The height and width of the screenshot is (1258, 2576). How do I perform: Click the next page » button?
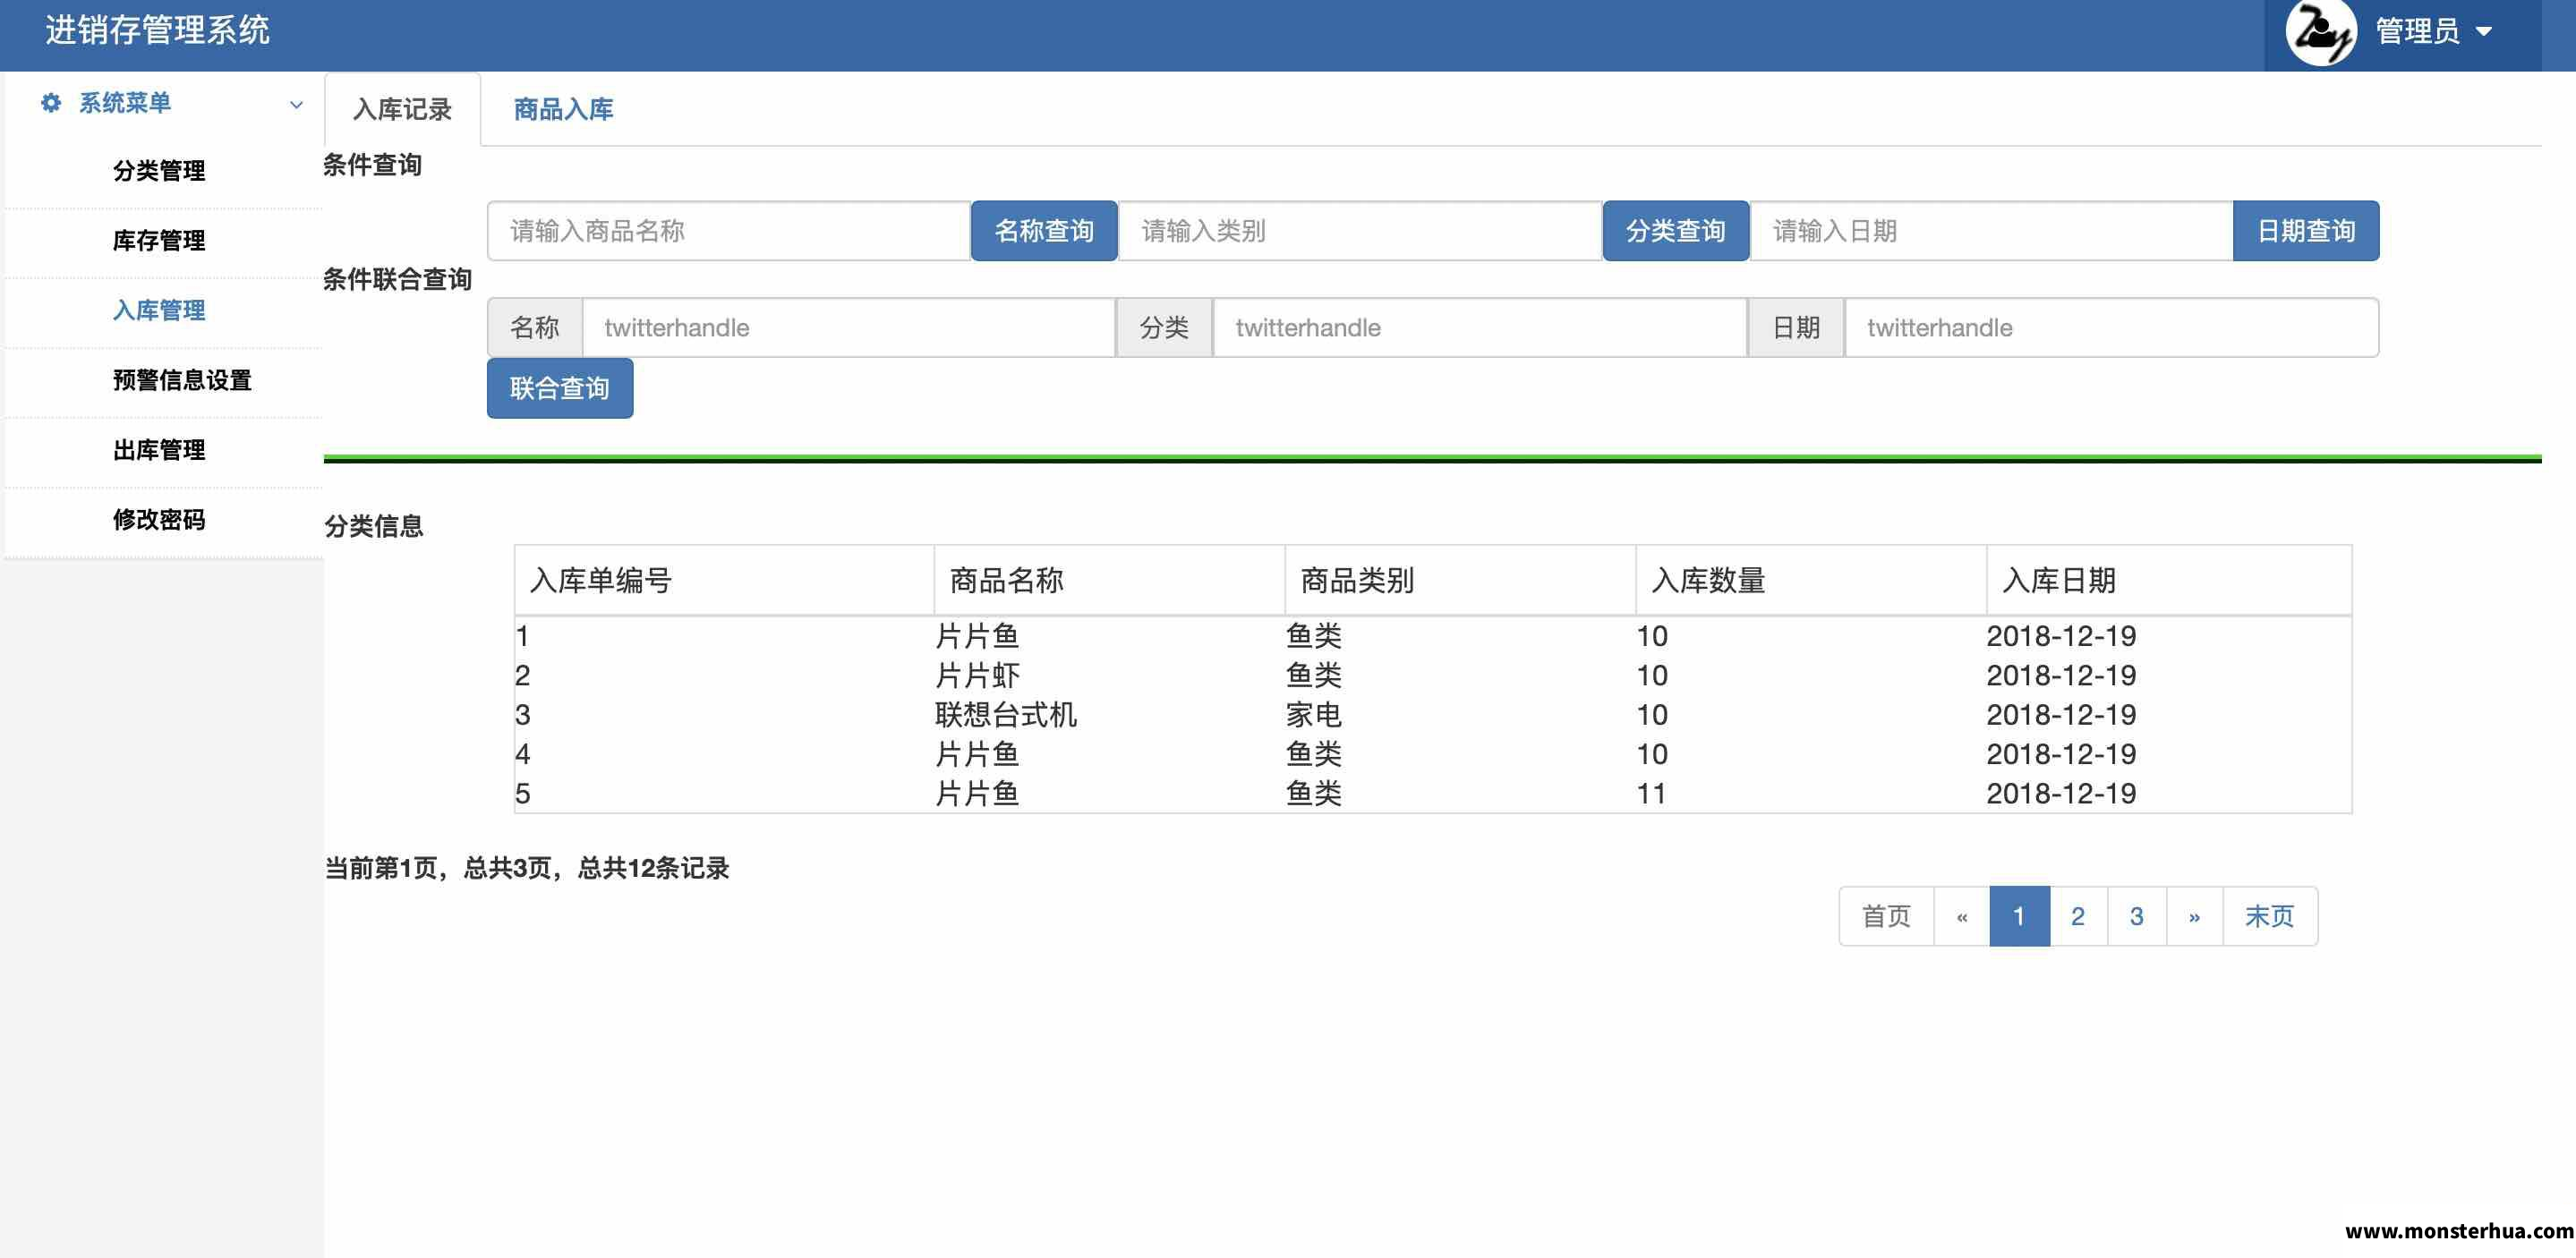2194,916
